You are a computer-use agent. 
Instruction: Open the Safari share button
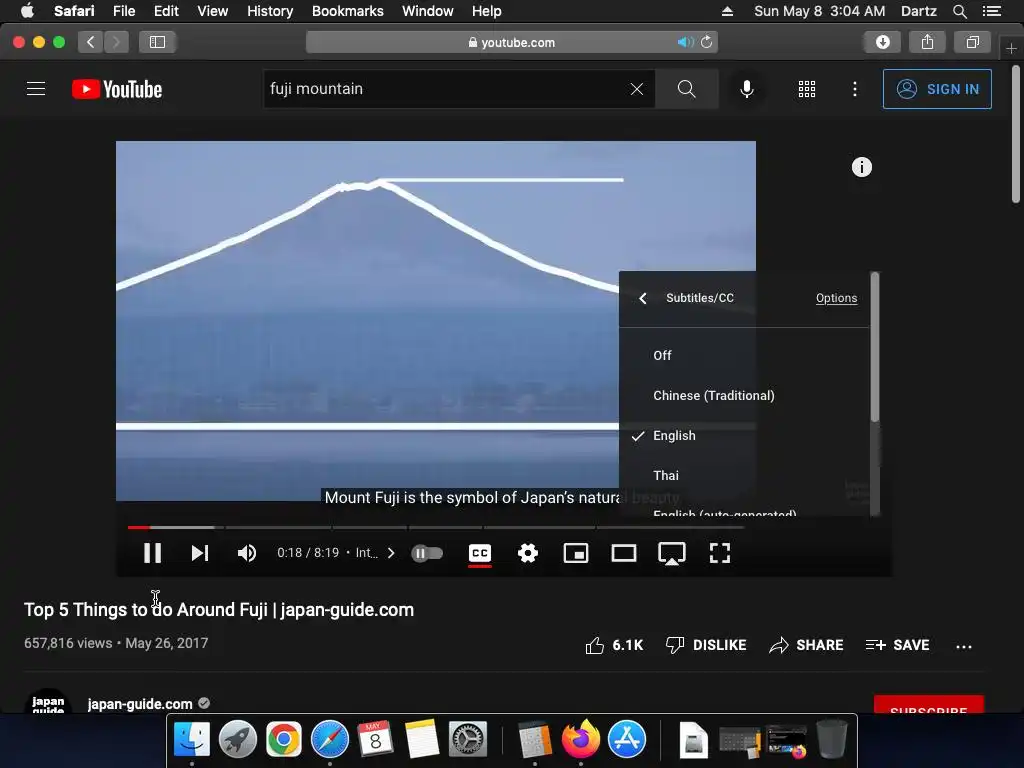(927, 42)
